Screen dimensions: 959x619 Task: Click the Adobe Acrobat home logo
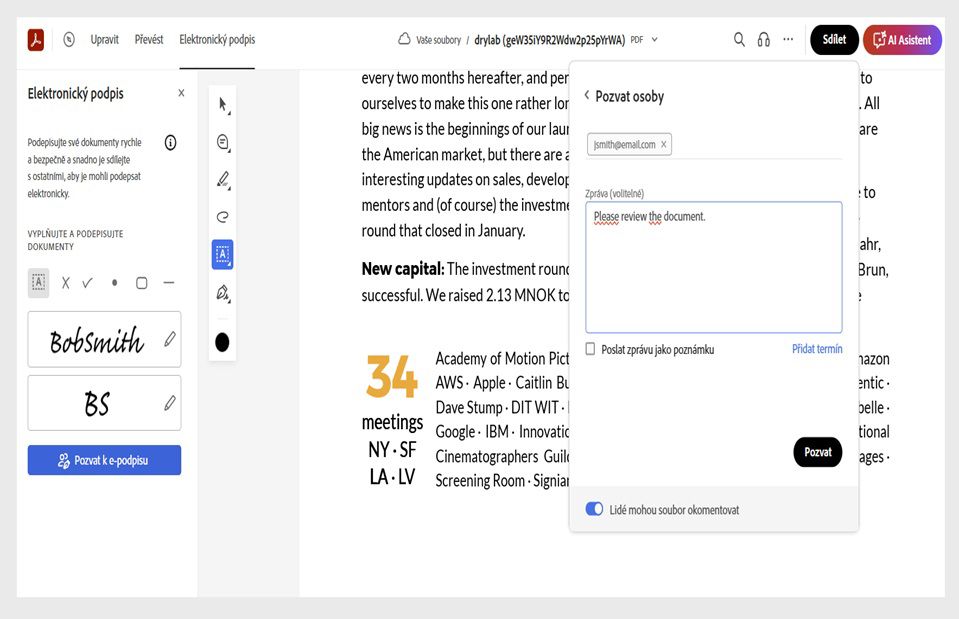pos(36,40)
